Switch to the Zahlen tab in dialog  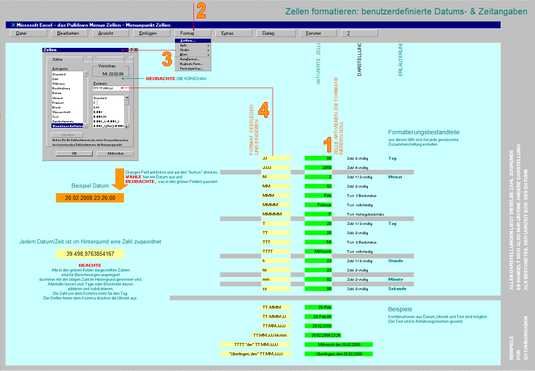(58, 59)
